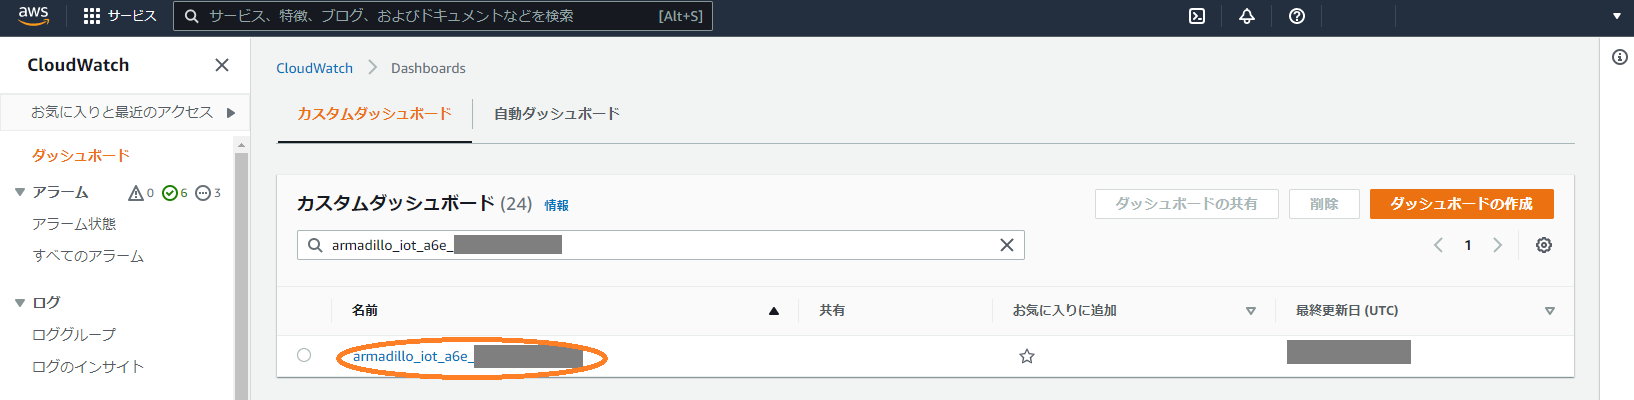The height and width of the screenshot is (400, 1634).
Task: Select the armadillo_iot dashboard radio button
Action: pos(304,355)
